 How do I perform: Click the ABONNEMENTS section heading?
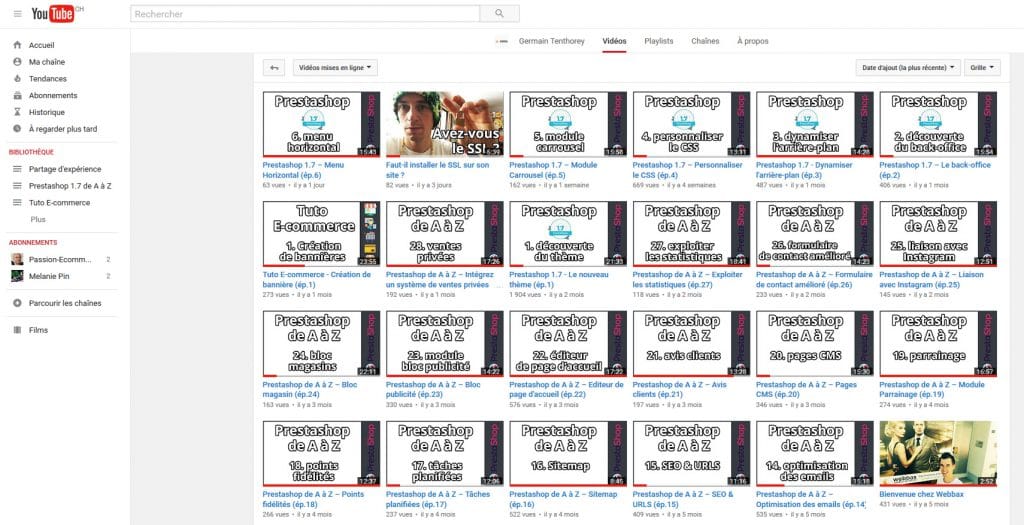click(33, 242)
